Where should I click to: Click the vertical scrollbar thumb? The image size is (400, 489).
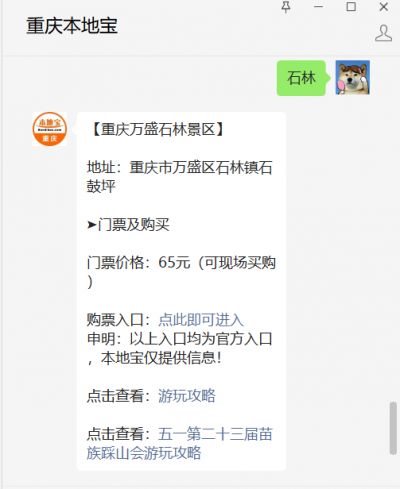point(393,428)
